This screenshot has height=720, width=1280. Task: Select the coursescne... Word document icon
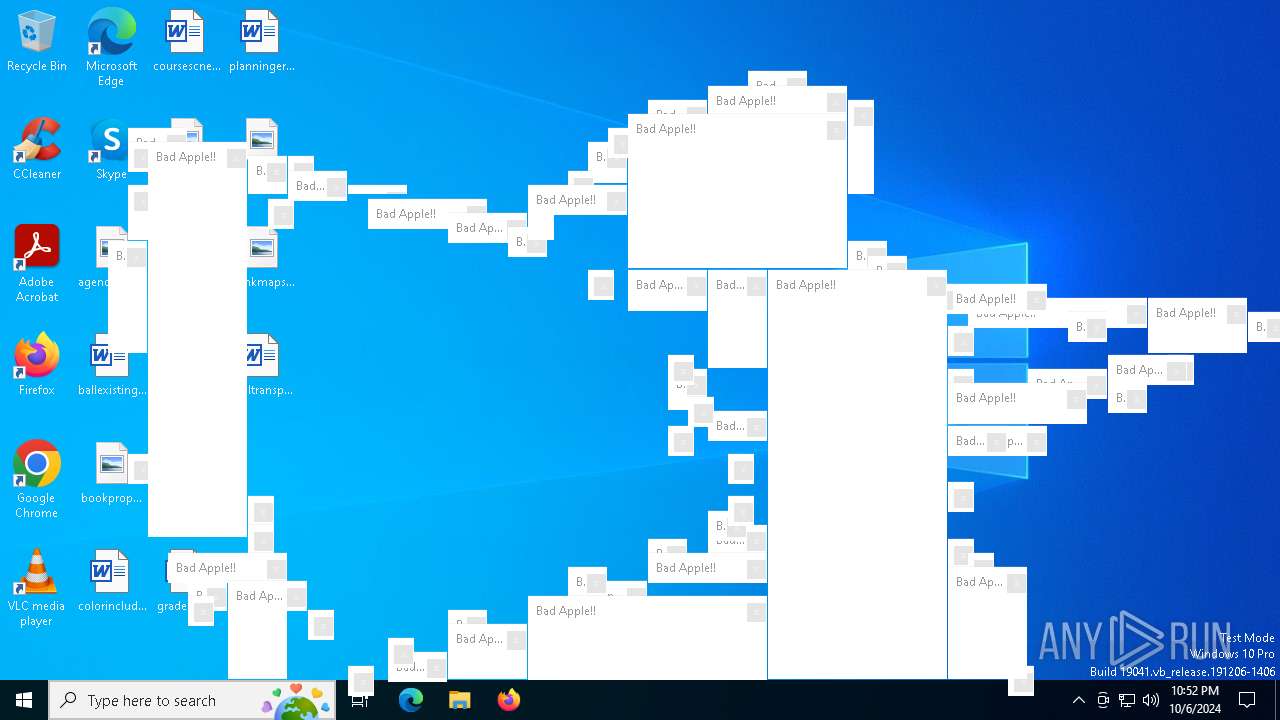pos(186,42)
